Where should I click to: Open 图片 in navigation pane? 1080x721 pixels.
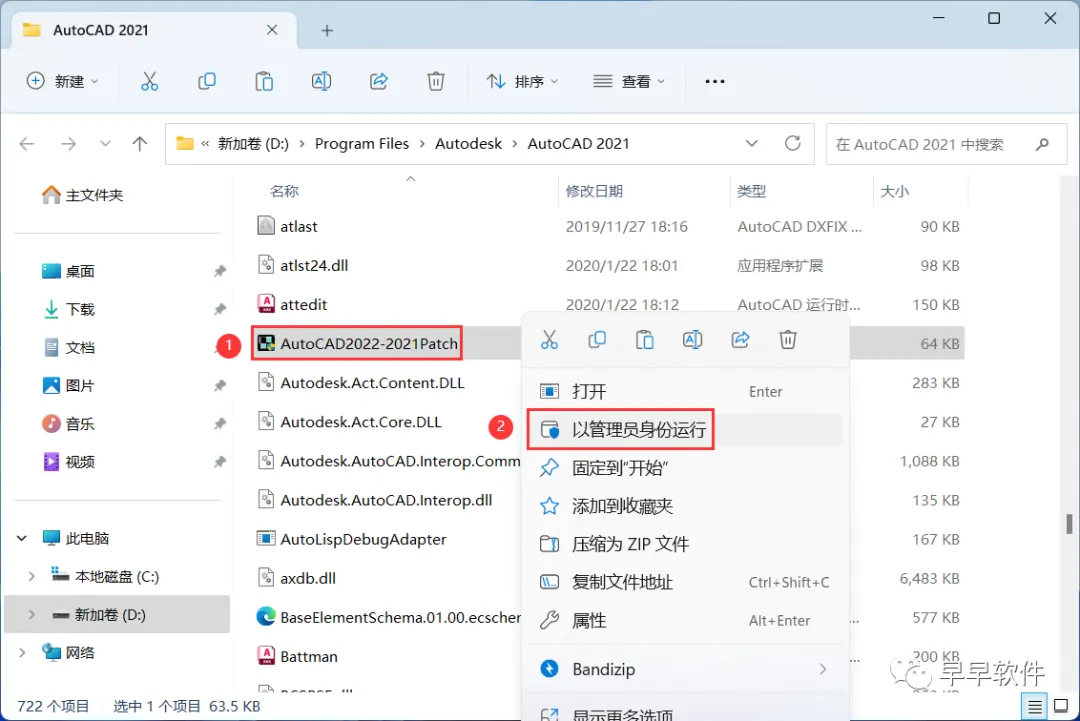[x=68, y=386]
